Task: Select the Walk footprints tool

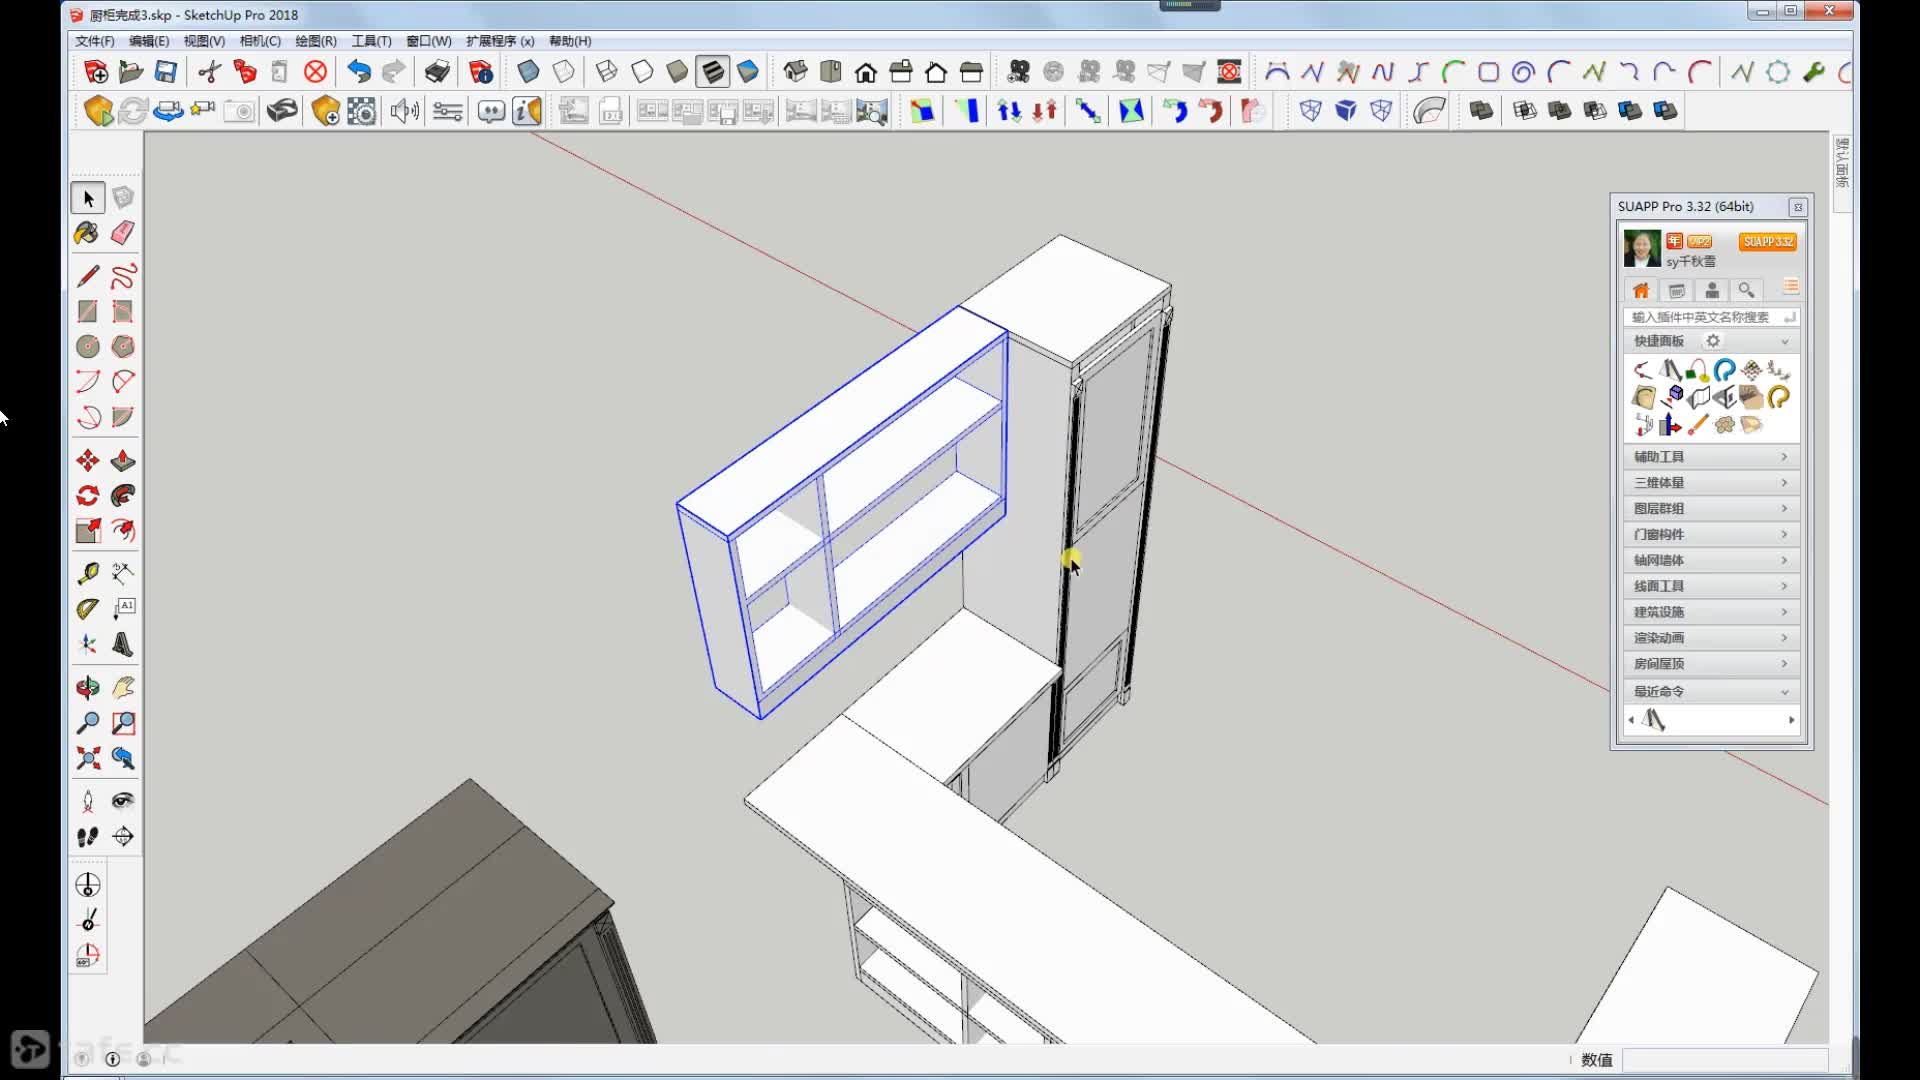Action: (88, 836)
